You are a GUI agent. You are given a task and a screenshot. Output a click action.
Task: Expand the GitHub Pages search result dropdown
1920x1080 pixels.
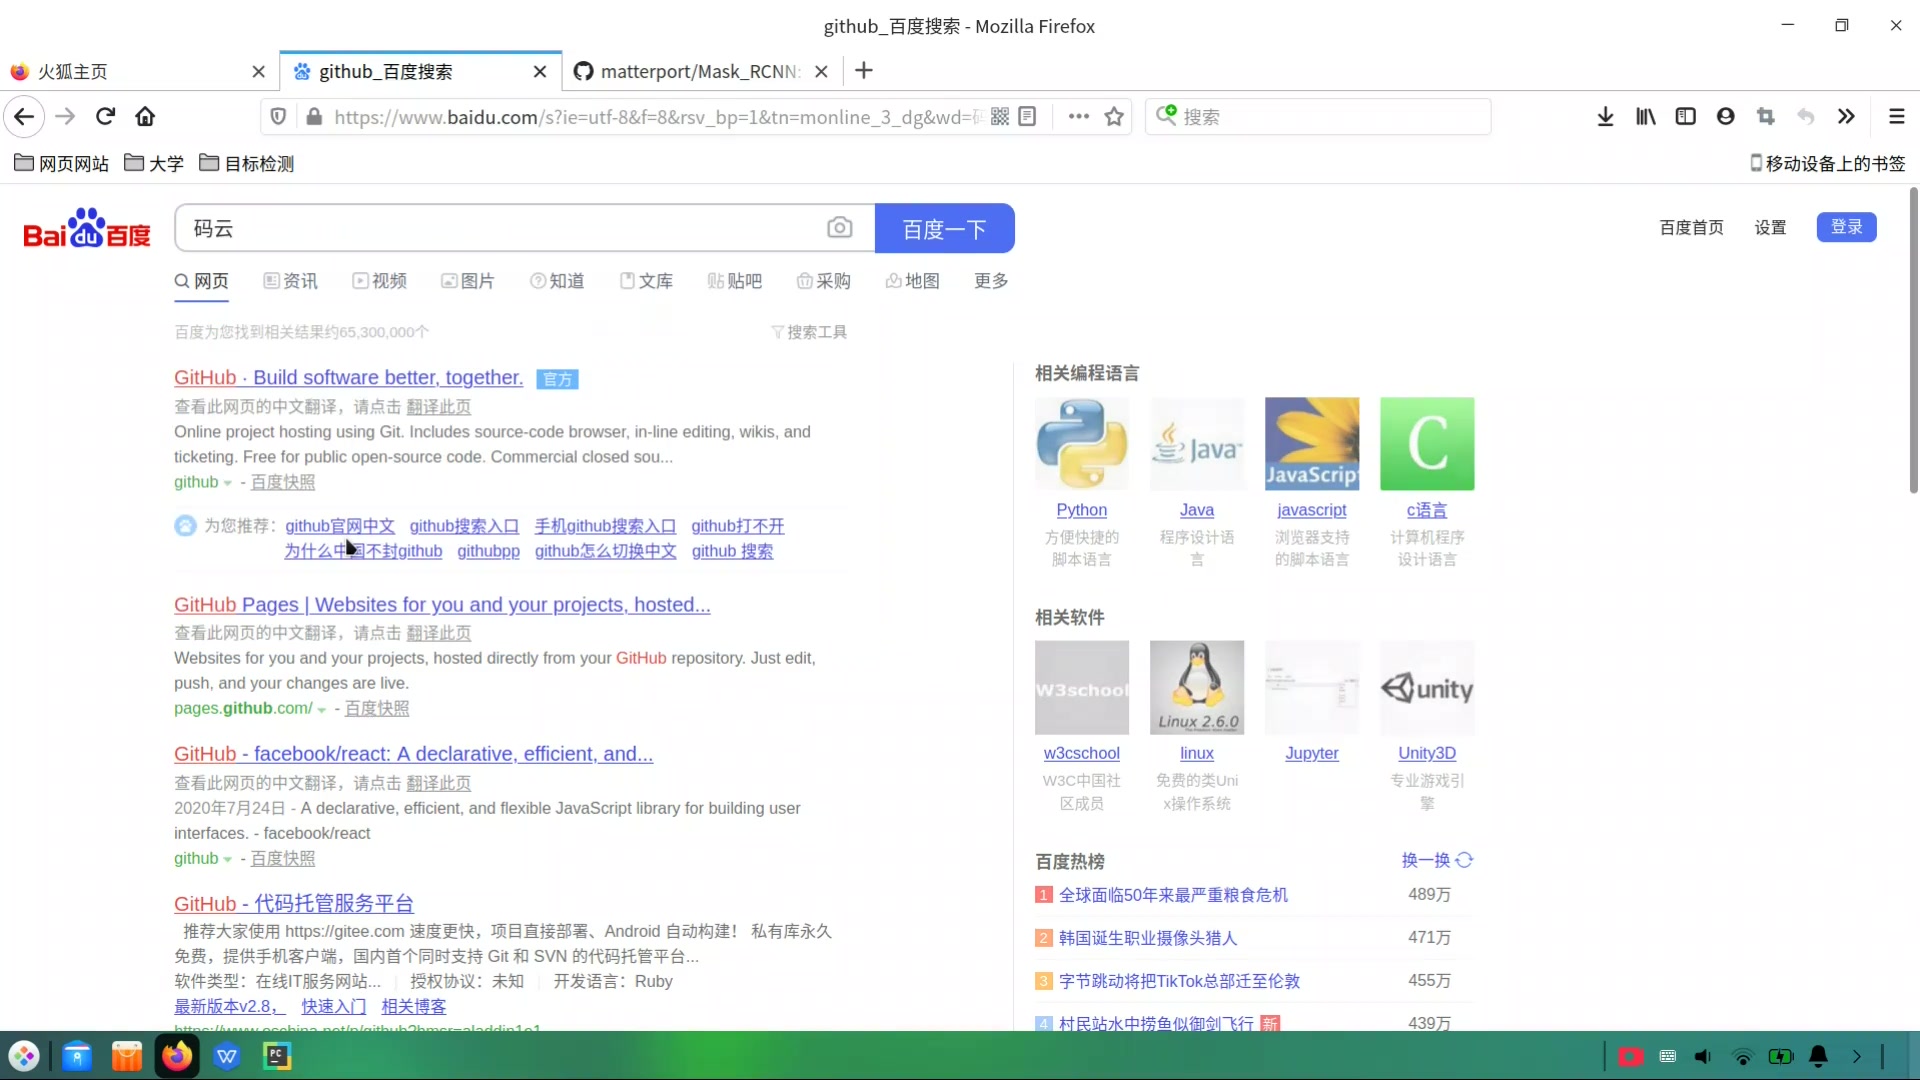click(322, 708)
